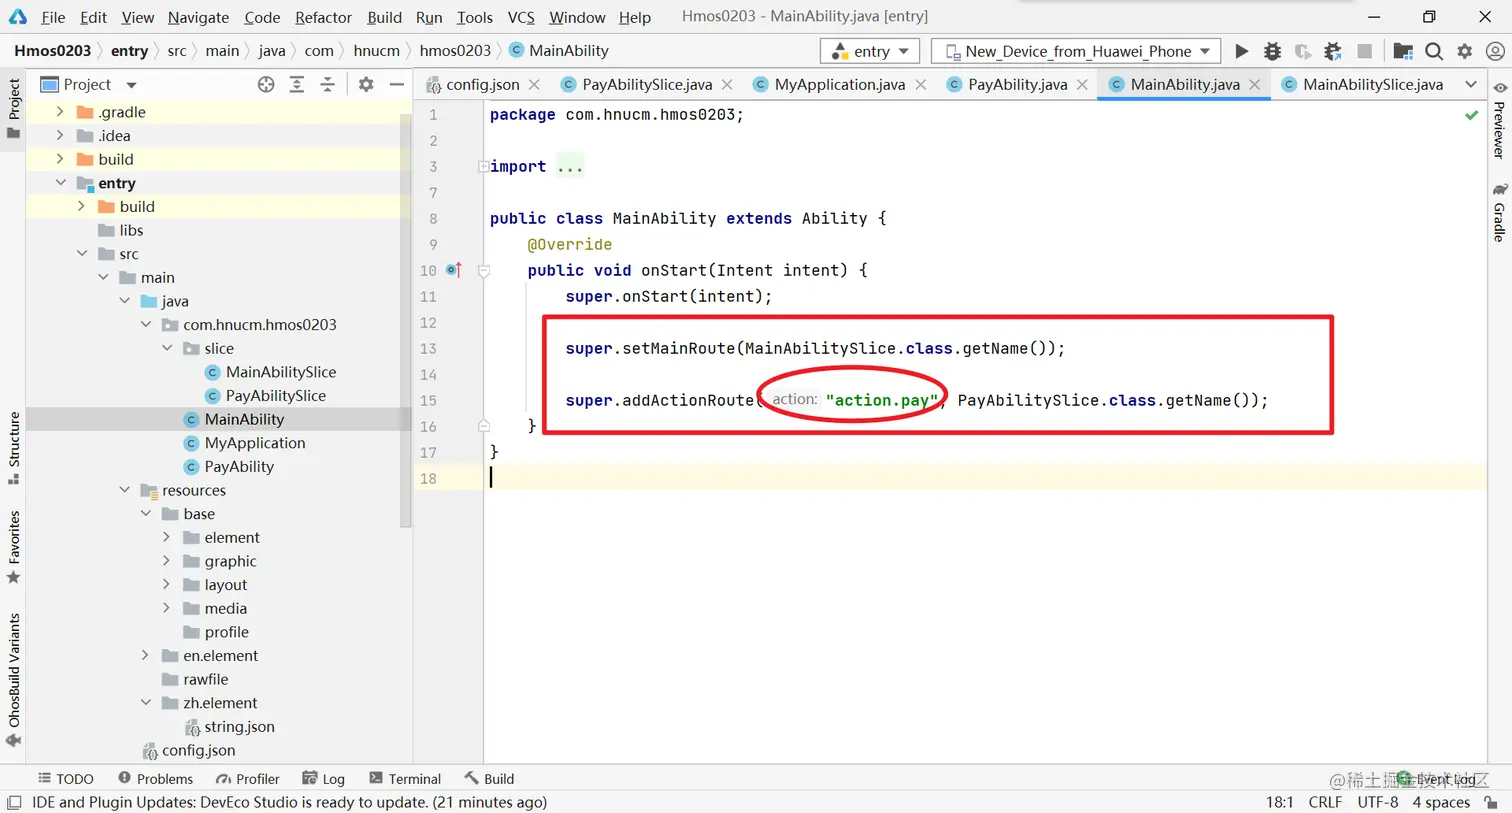Open the New_Device_from_Huawei_Phone device dropdown
This screenshot has height=813, width=1512.
pos(1076,51)
